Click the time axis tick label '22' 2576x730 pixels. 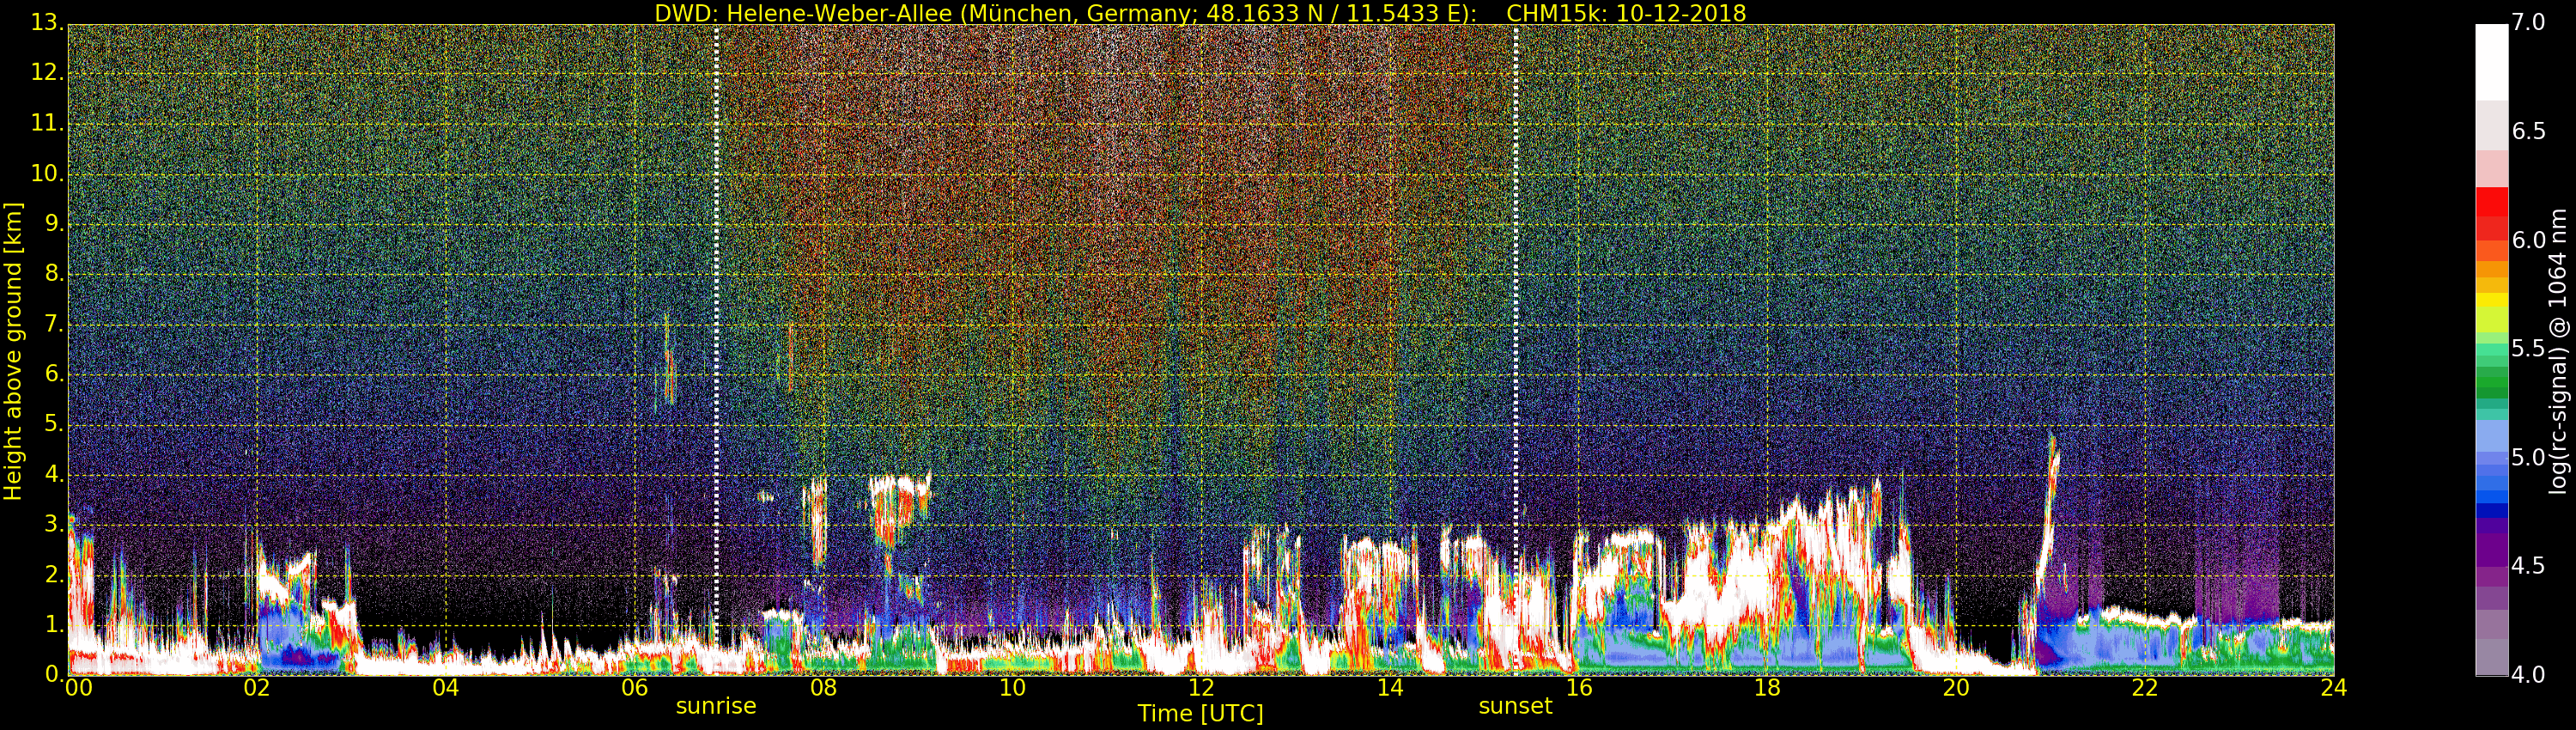coord(2145,688)
